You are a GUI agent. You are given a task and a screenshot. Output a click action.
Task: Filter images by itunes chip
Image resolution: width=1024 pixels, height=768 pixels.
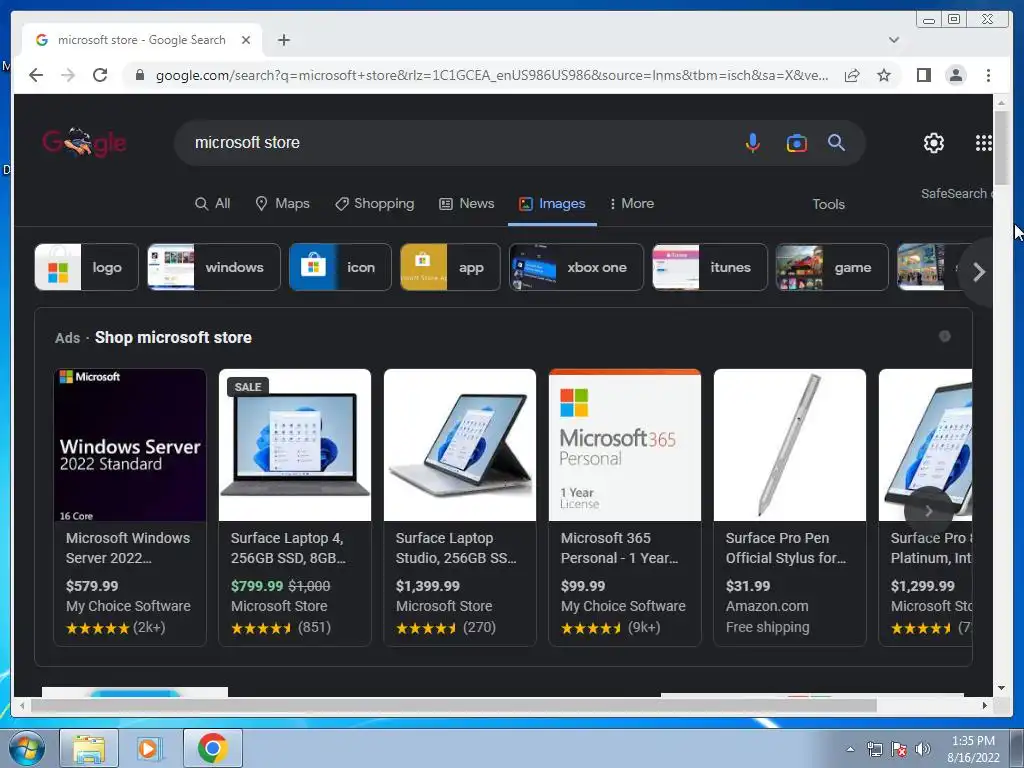click(x=710, y=267)
